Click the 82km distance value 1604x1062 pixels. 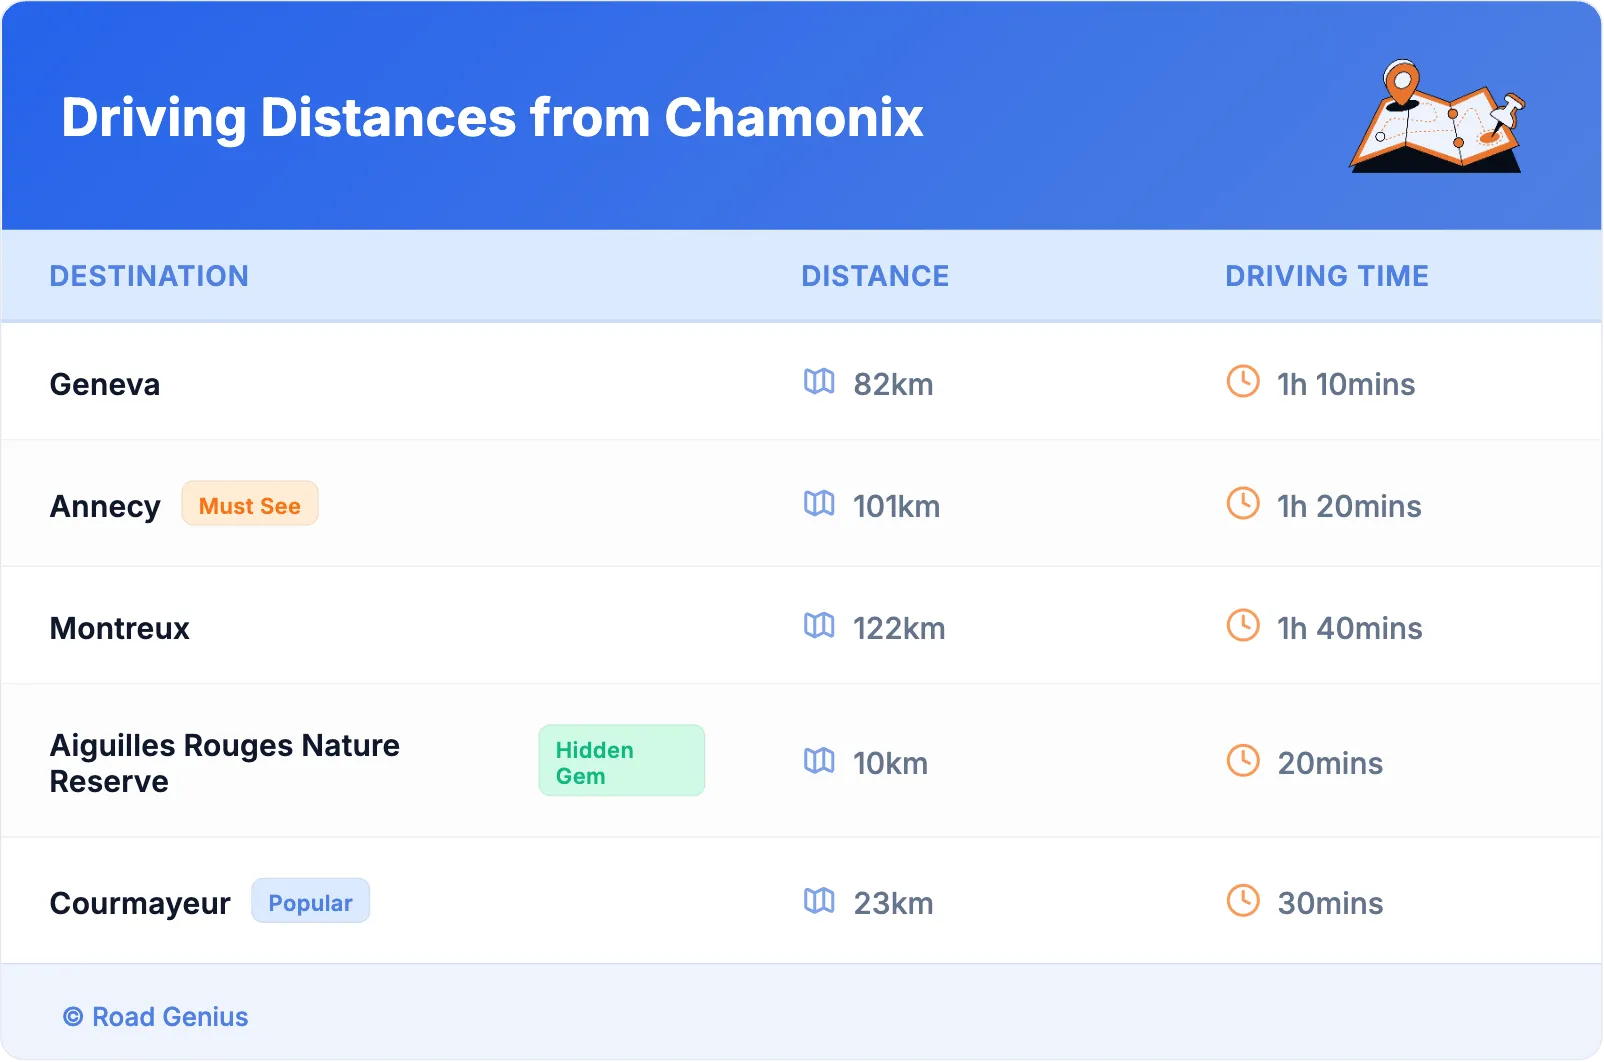[893, 385]
